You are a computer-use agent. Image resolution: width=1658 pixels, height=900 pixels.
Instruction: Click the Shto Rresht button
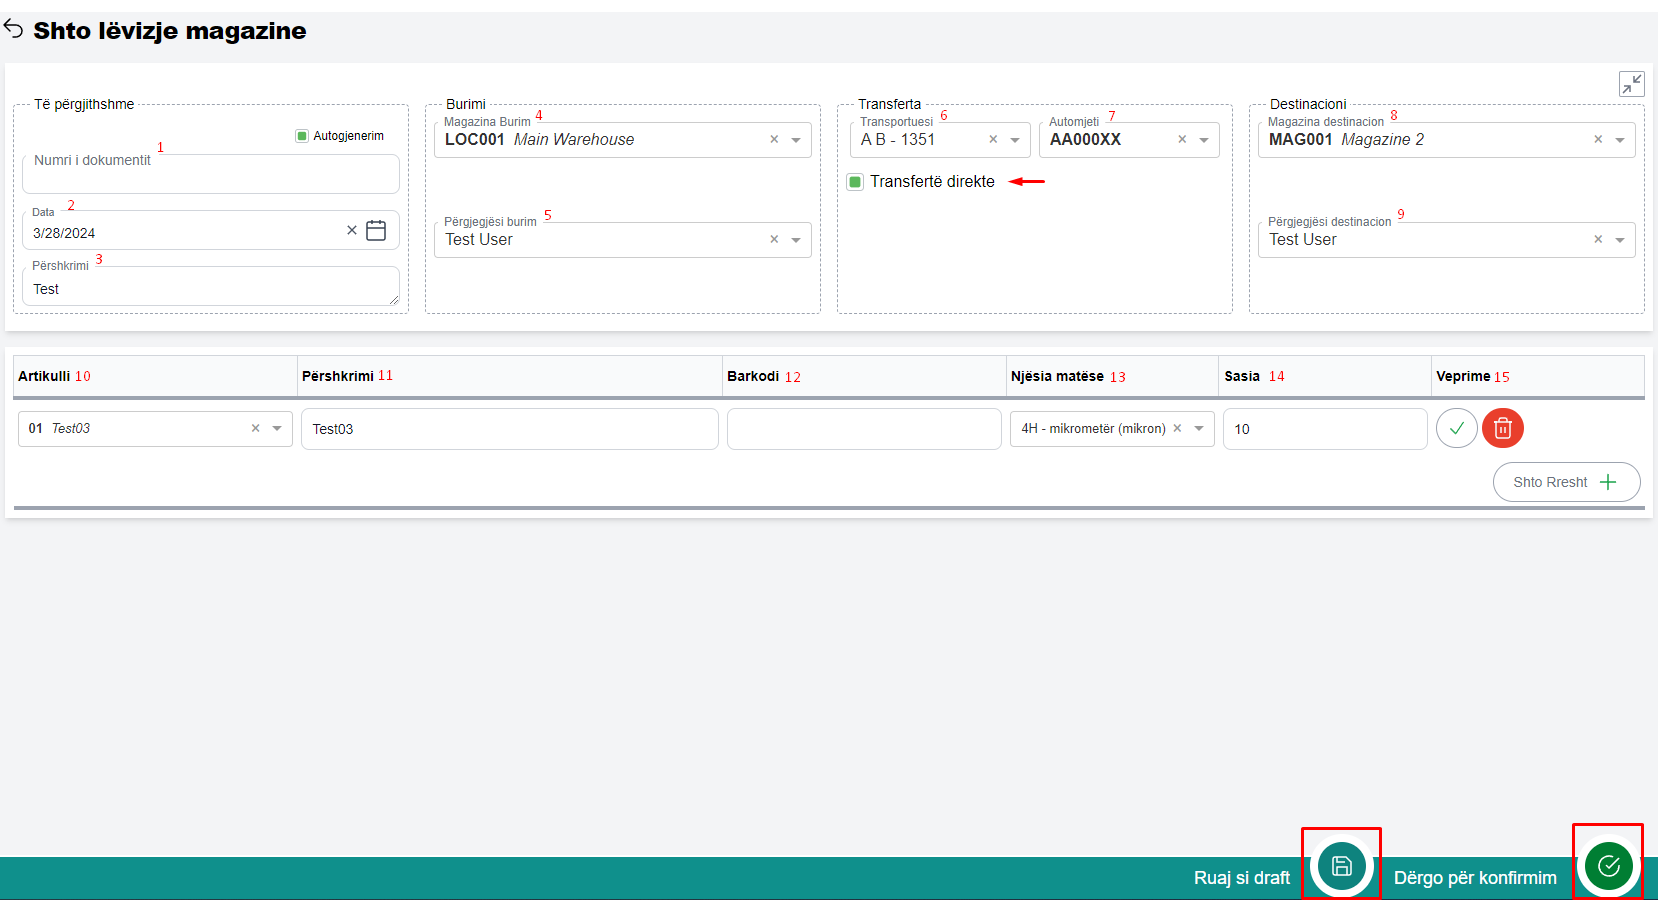click(x=1565, y=482)
